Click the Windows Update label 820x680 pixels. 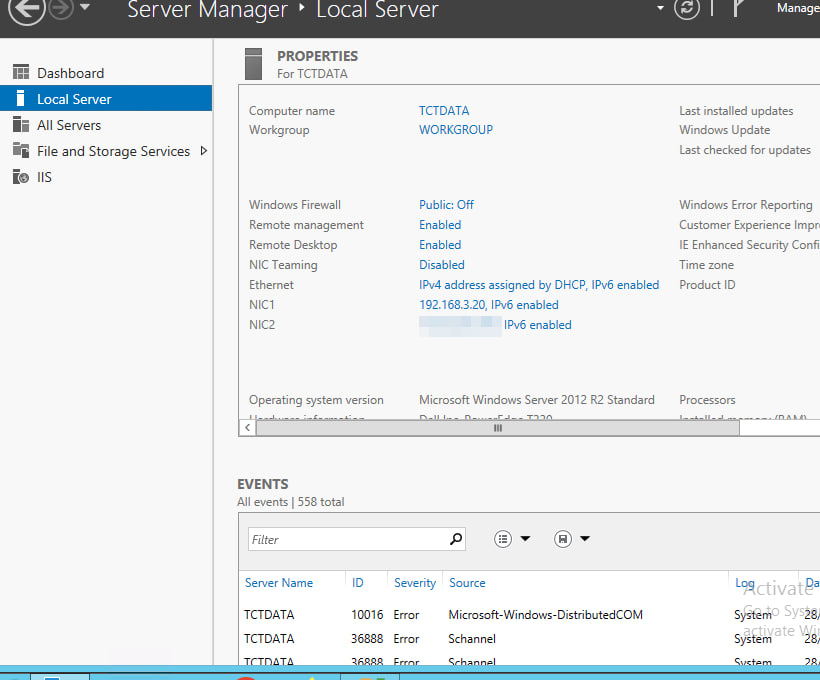(x=724, y=130)
